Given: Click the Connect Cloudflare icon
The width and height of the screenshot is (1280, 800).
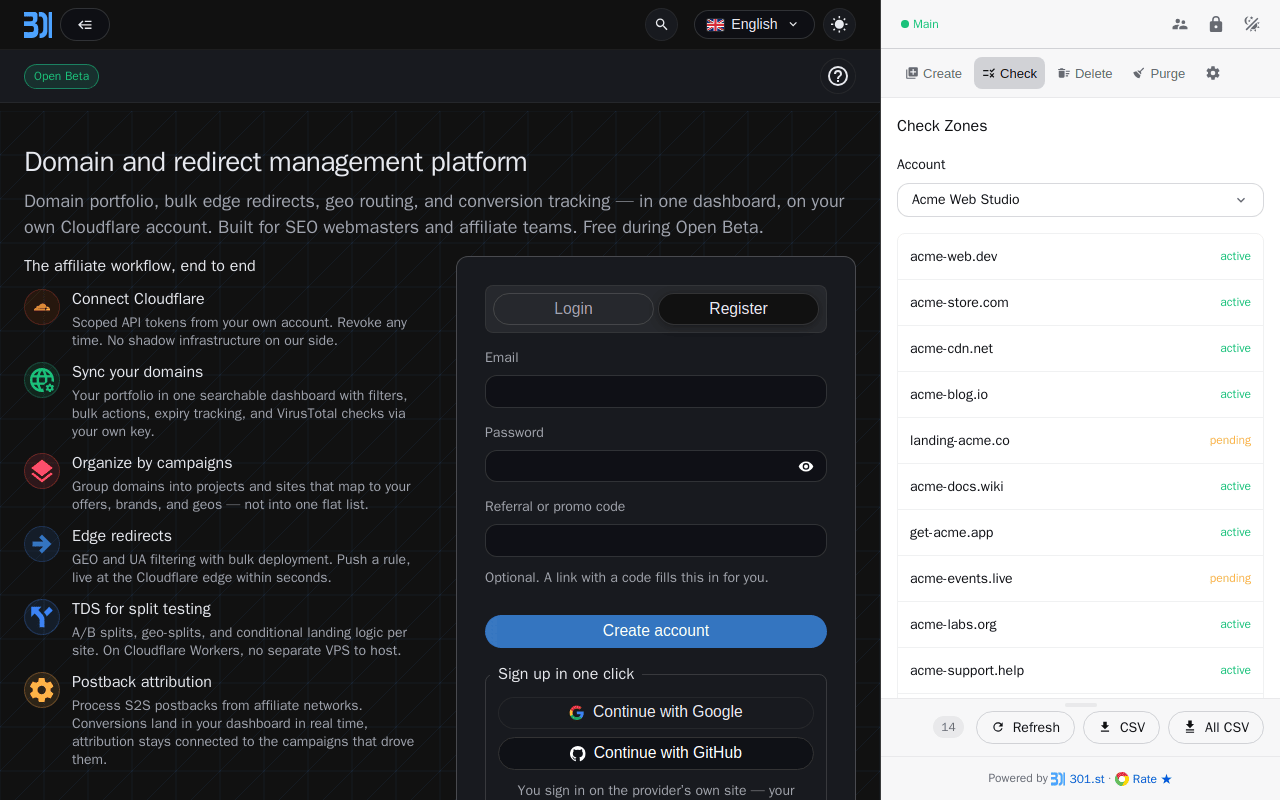Looking at the screenshot, I should [42, 307].
